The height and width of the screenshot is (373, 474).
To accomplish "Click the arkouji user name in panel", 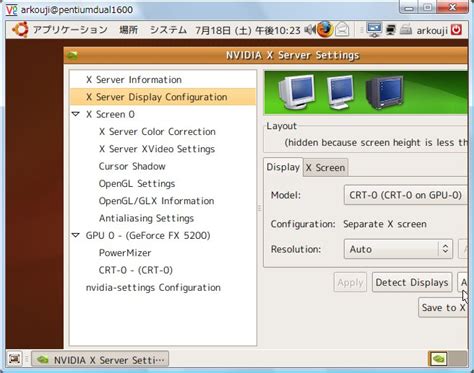I will [x=432, y=30].
